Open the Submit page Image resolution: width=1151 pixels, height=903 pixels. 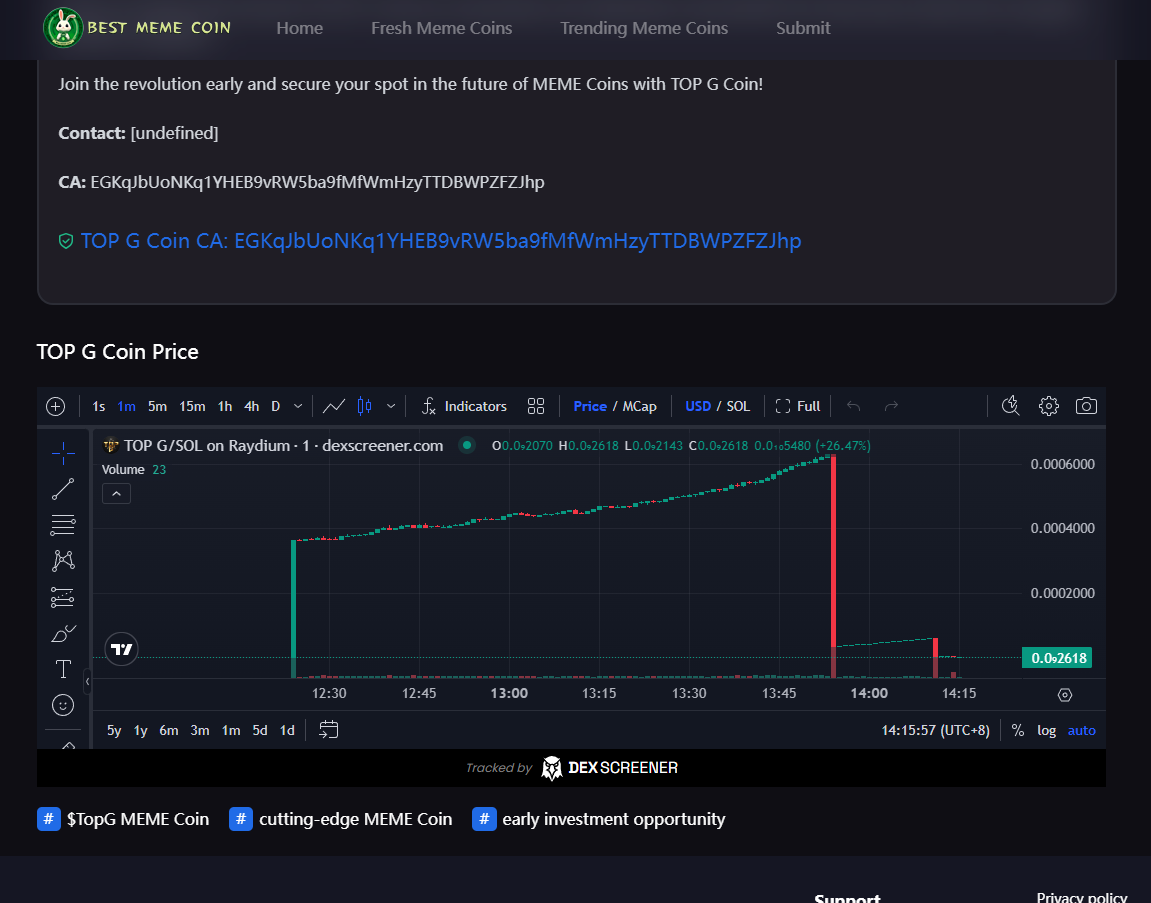(x=803, y=28)
